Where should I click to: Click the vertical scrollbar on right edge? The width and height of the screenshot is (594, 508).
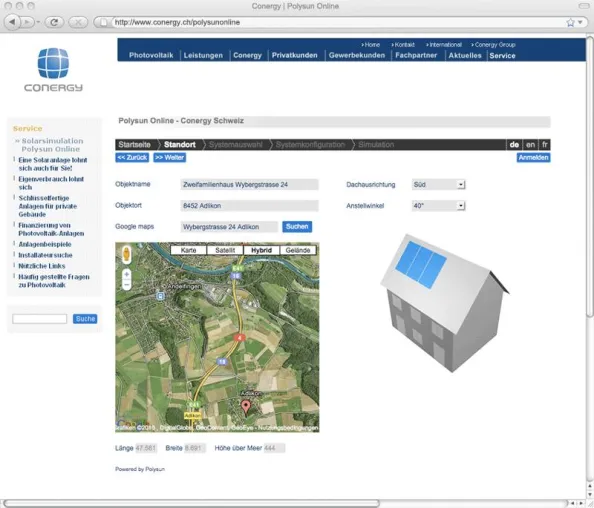pyautogui.click(x=590, y=176)
